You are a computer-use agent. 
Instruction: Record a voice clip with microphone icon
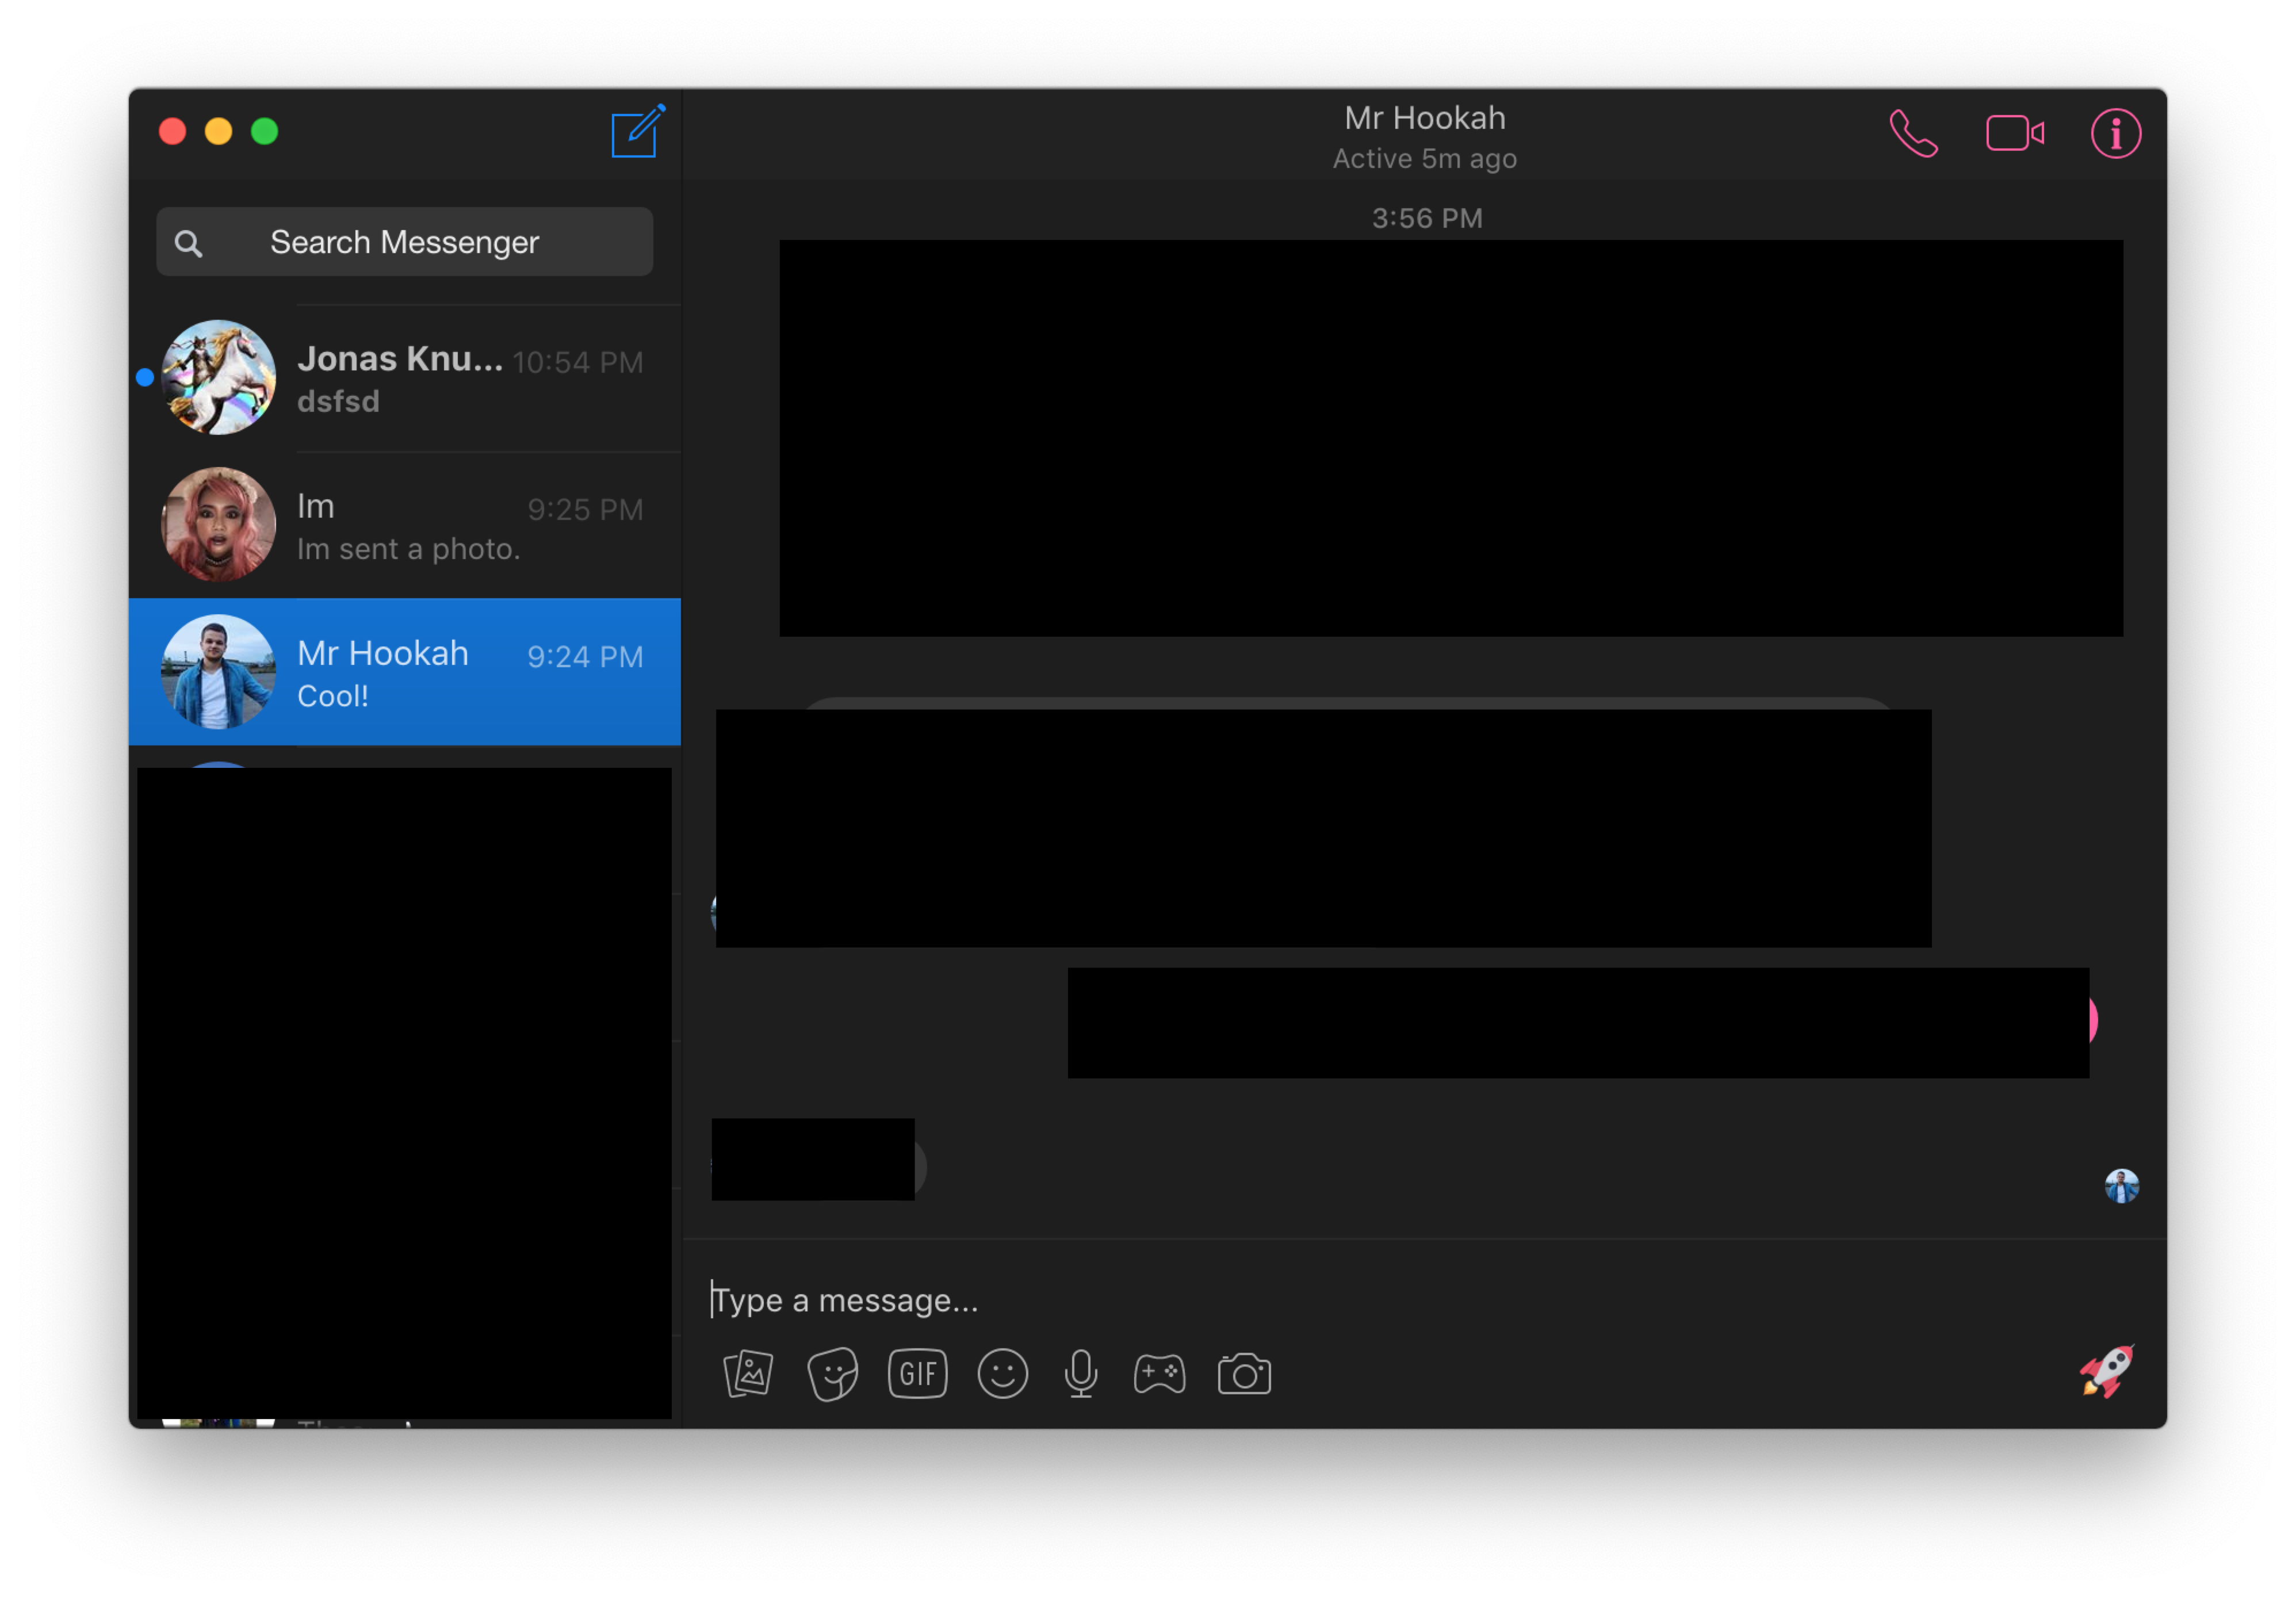[1081, 1373]
